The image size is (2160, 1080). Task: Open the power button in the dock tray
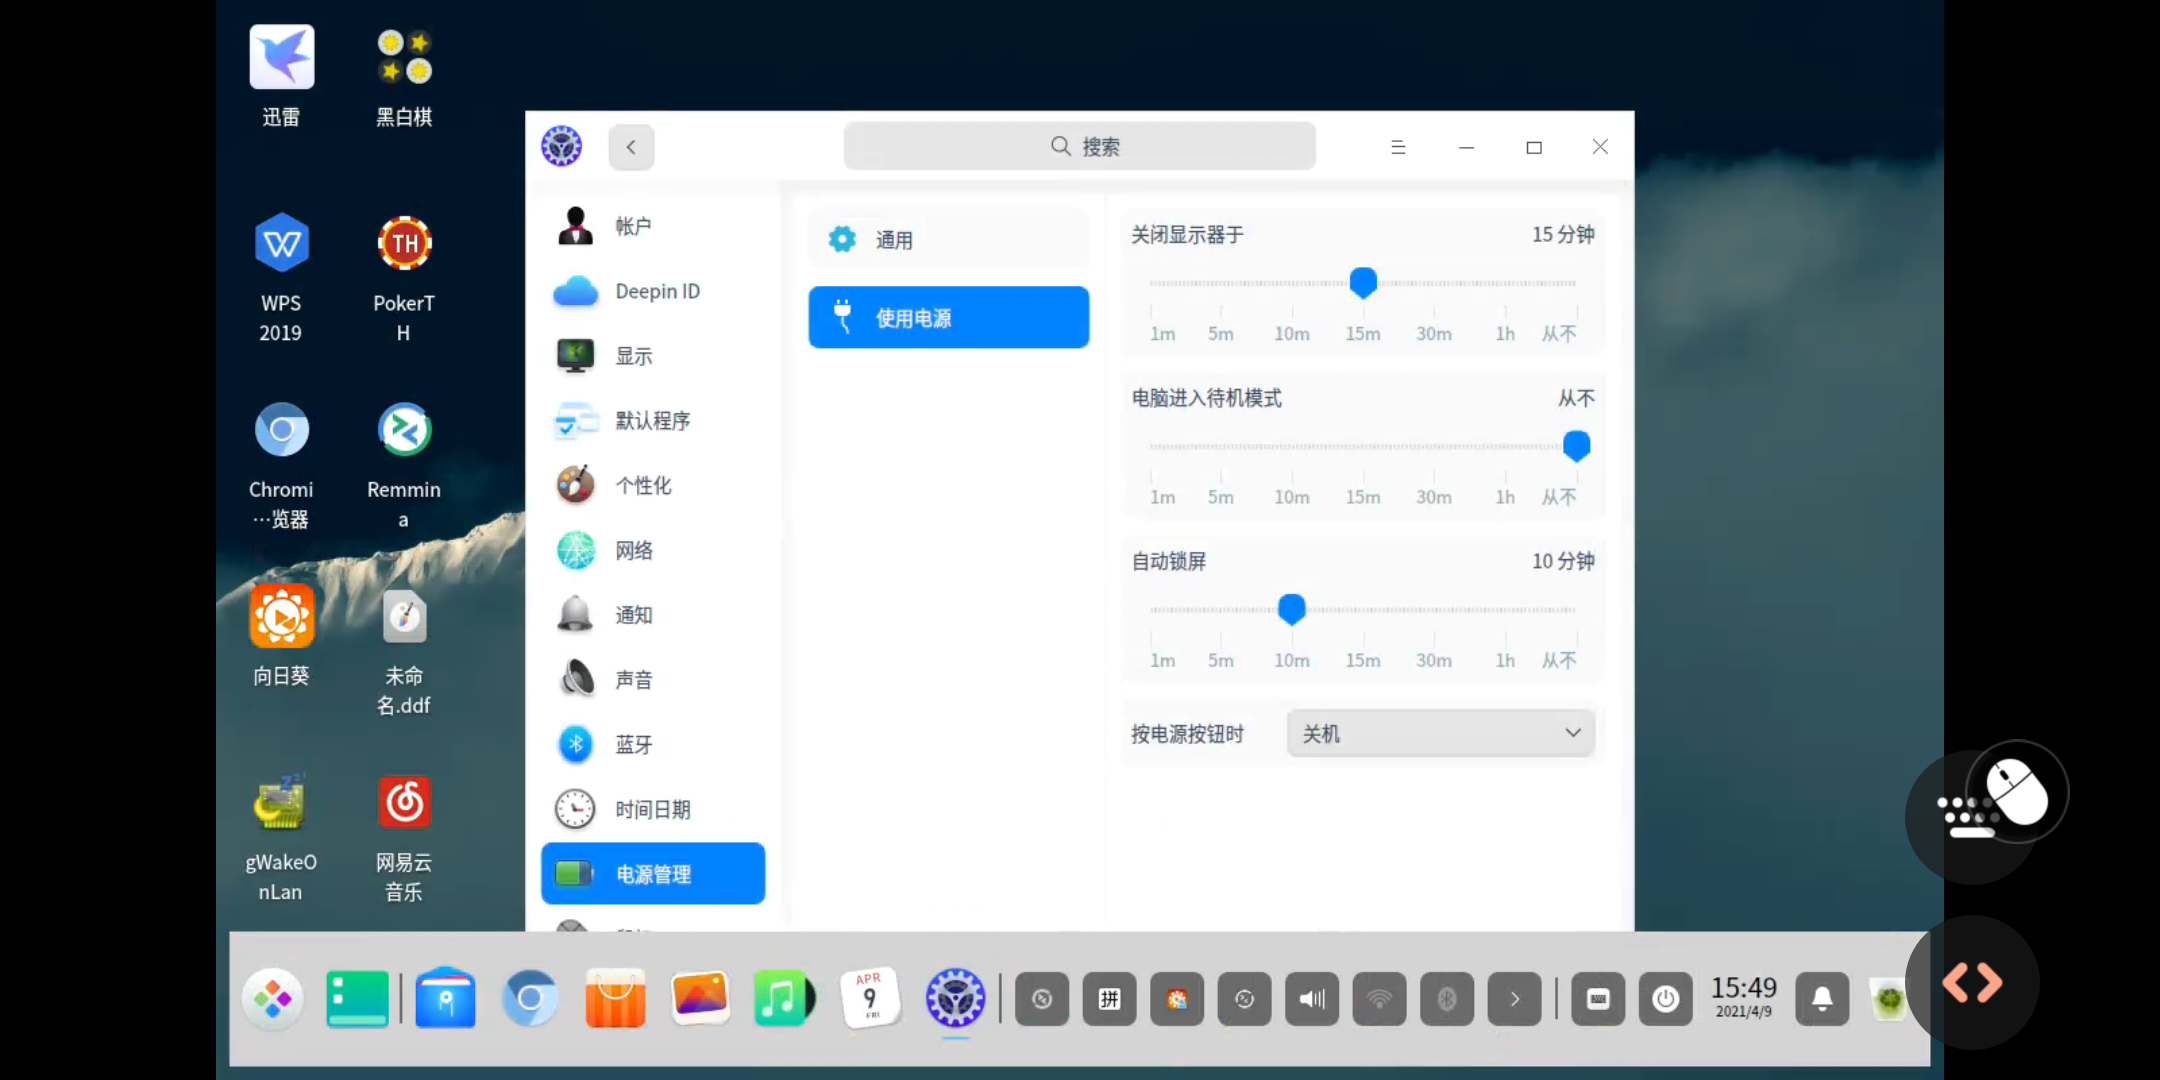pos(1665,998)
